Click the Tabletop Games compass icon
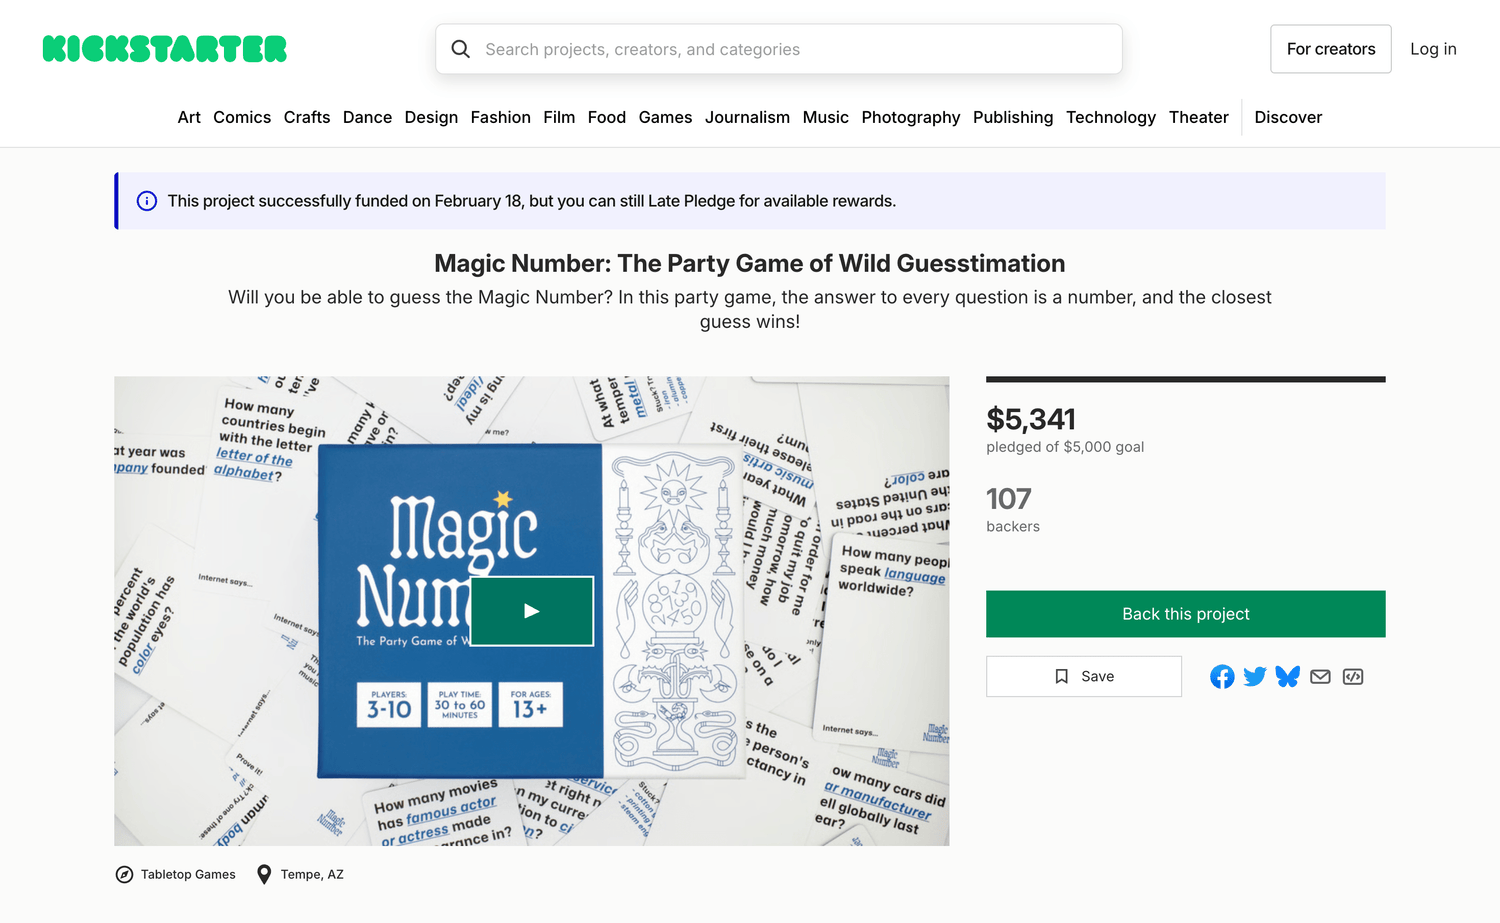The image size is (1500, 923). coord(124,874)
